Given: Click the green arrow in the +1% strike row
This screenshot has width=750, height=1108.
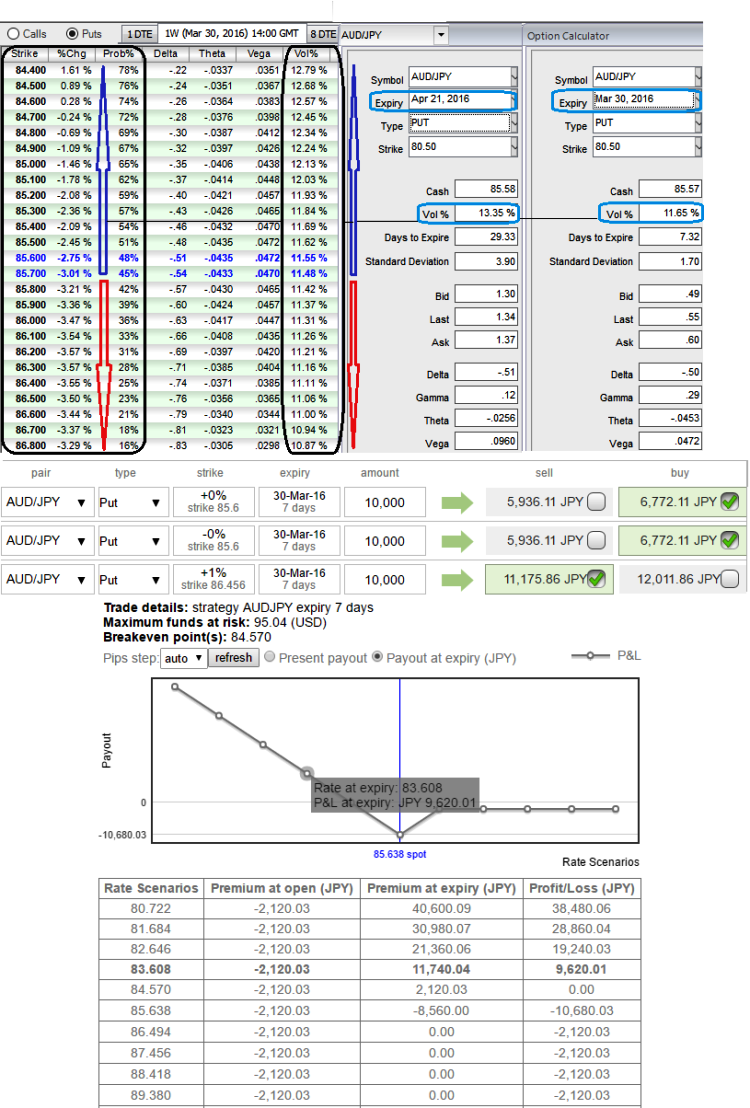Looking at the screenshot, I should click(x=457, y=580).
